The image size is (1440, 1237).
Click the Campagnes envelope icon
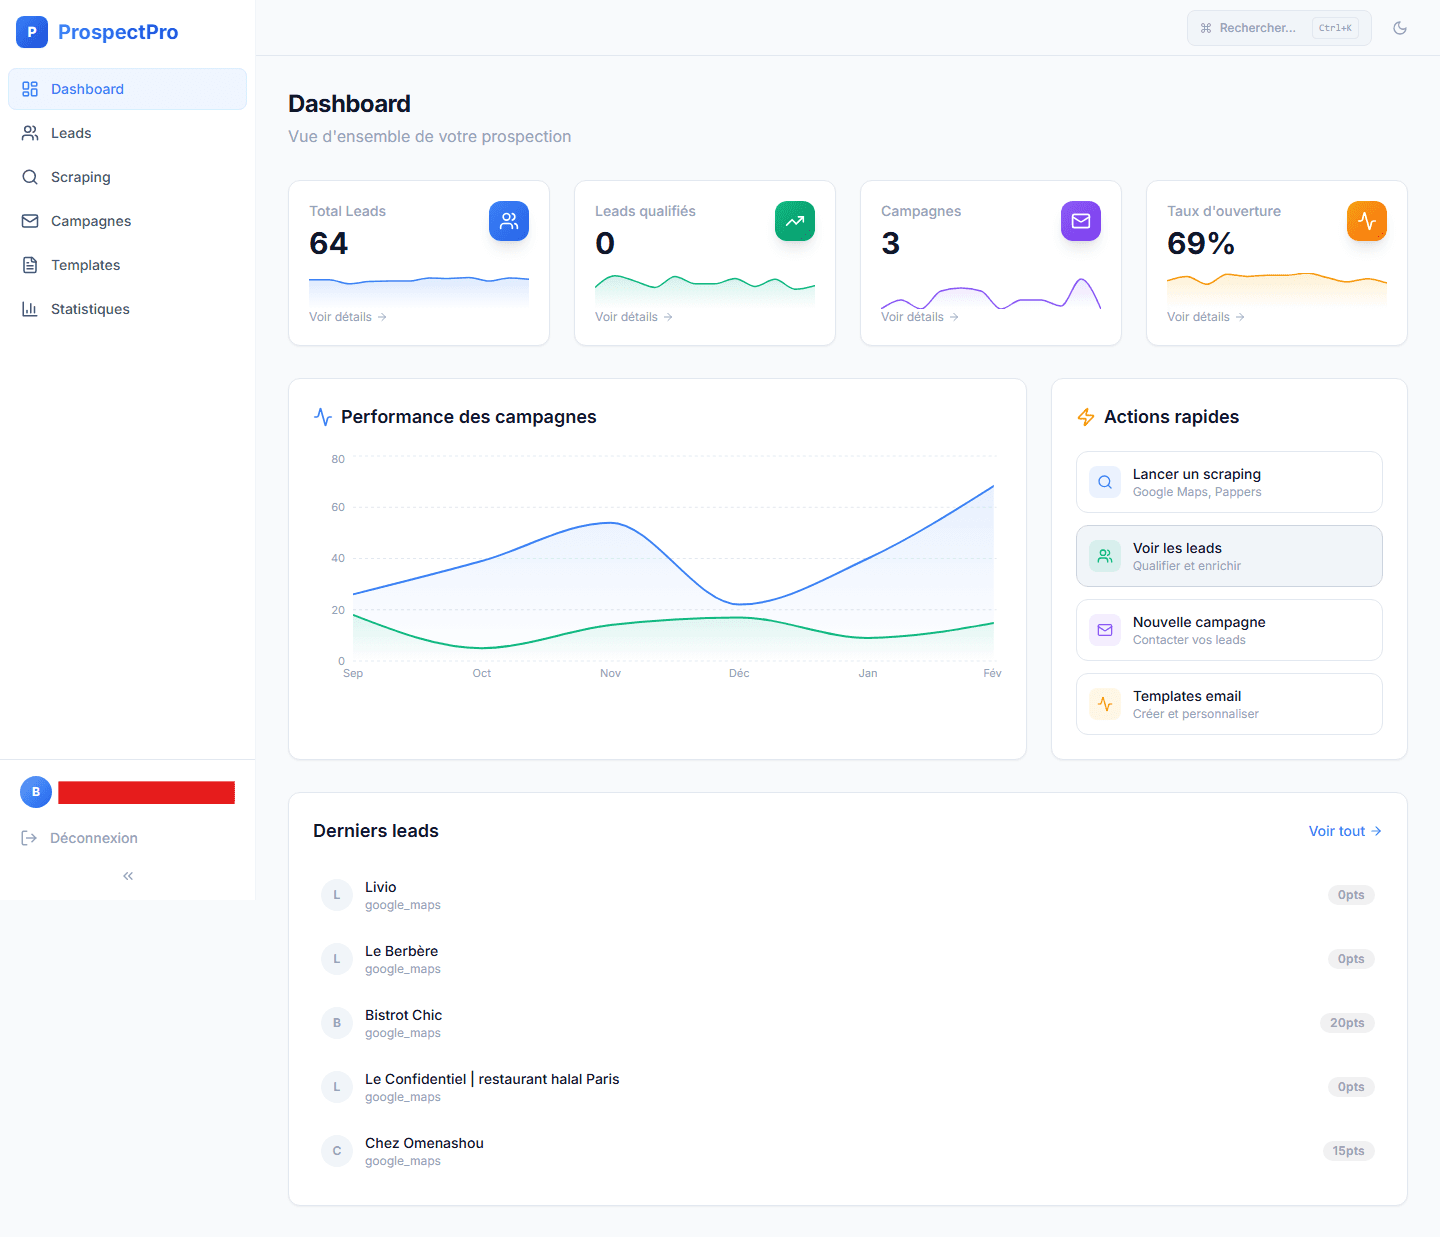tap(30, 220)
